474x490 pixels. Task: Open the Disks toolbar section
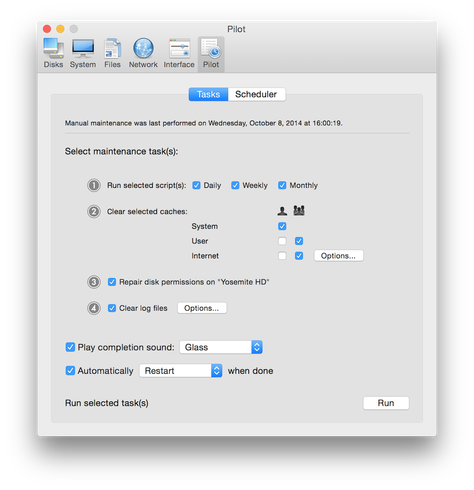(53, 53)
